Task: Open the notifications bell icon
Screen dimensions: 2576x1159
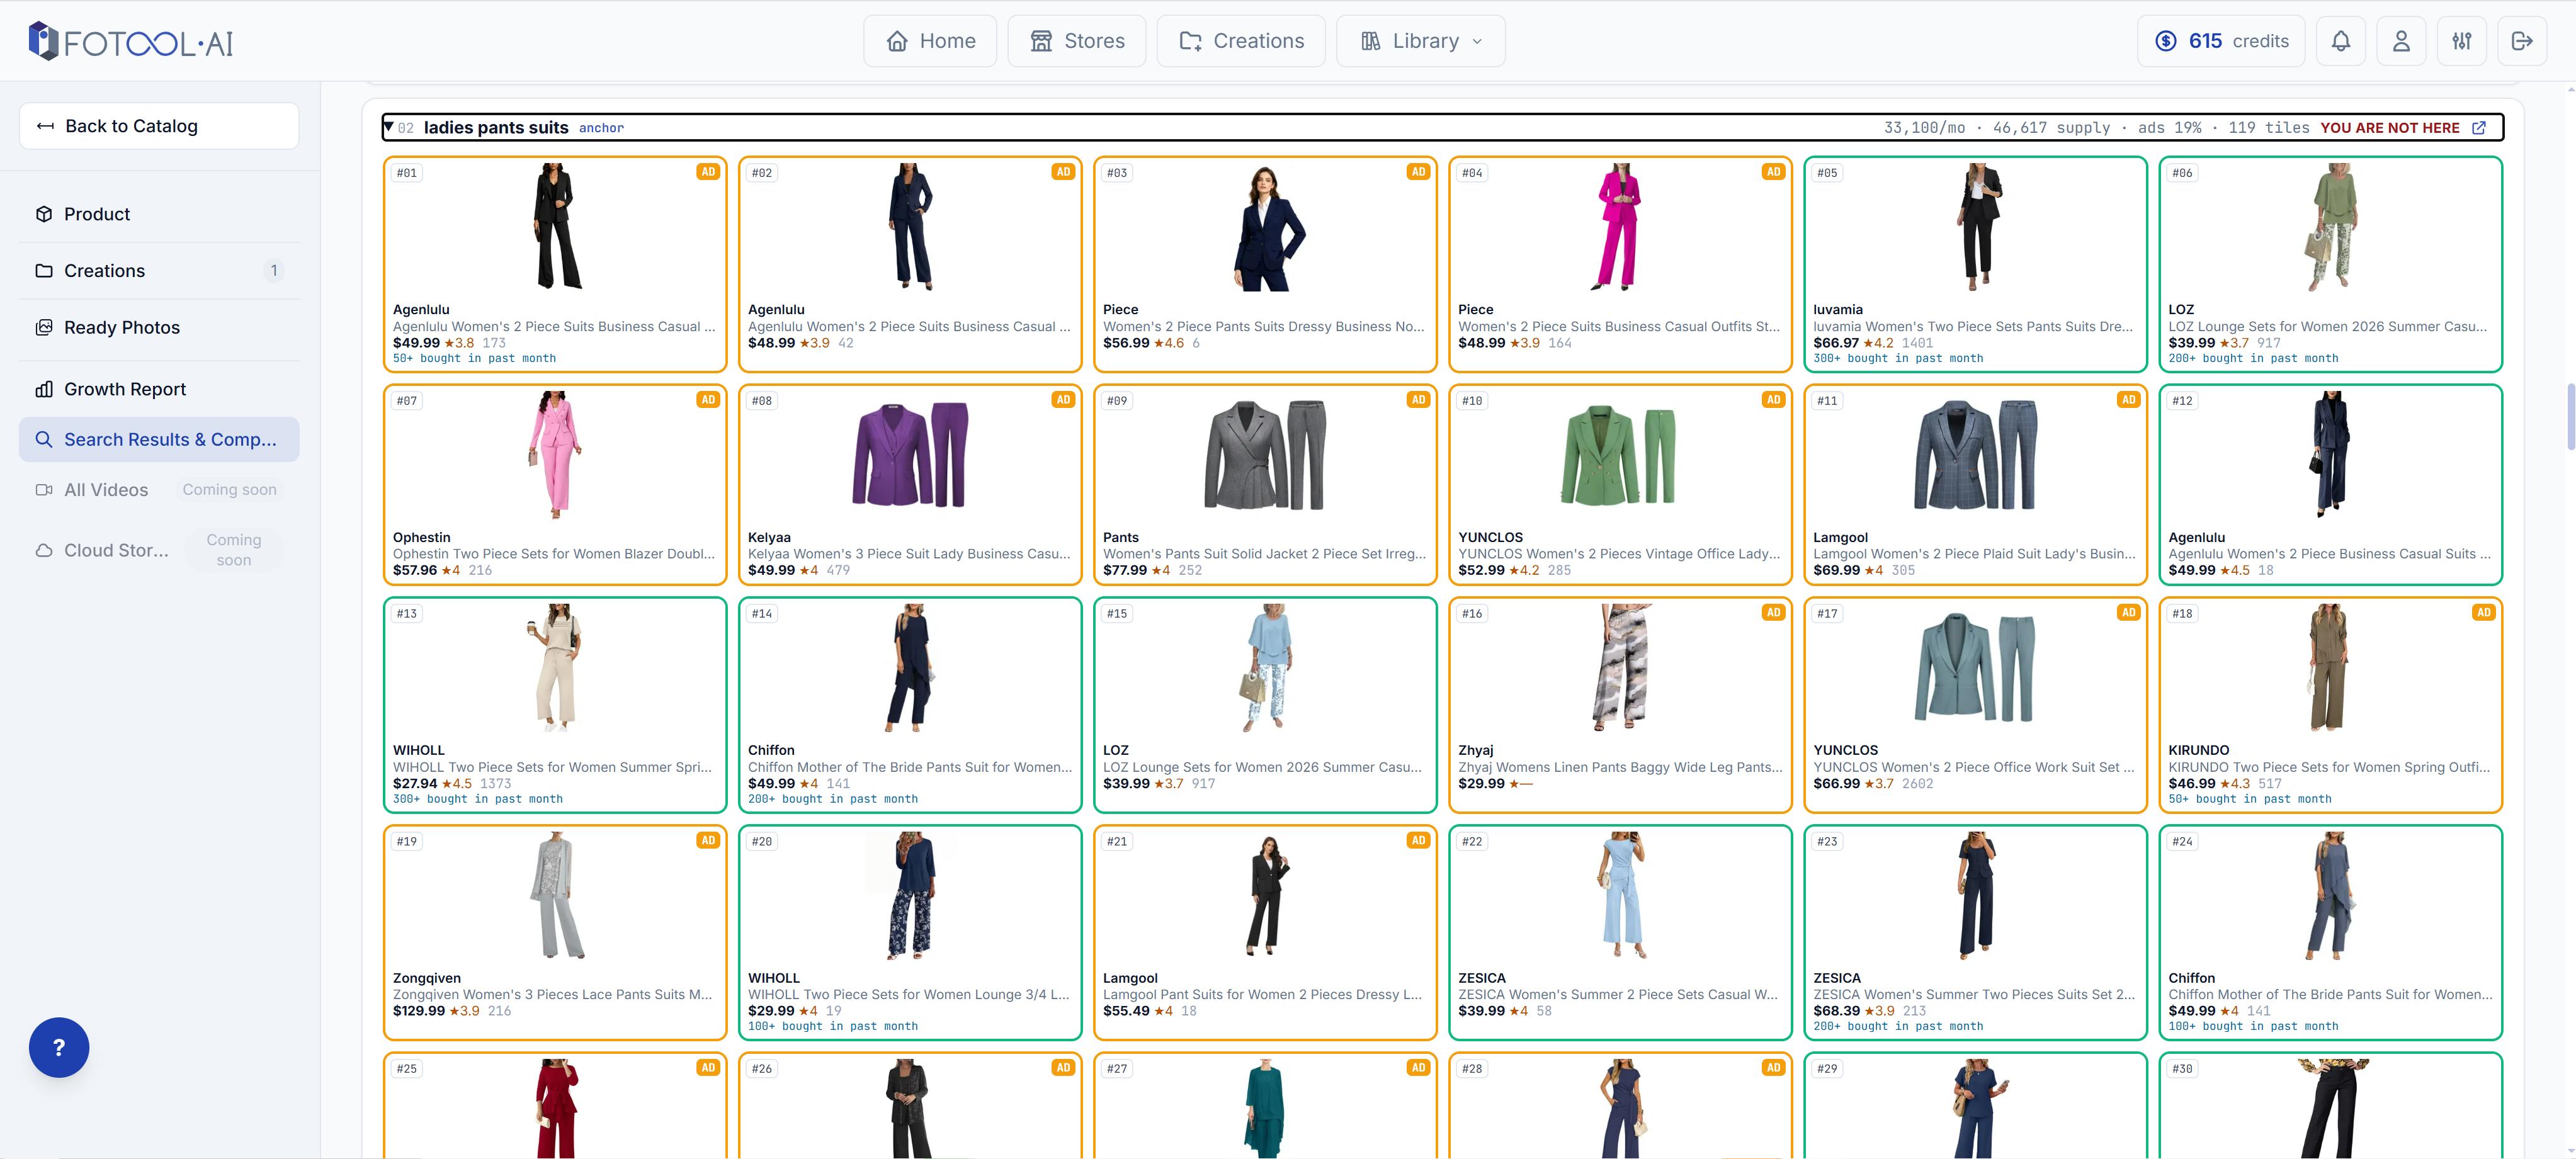Action: [x=2341, y=41]
